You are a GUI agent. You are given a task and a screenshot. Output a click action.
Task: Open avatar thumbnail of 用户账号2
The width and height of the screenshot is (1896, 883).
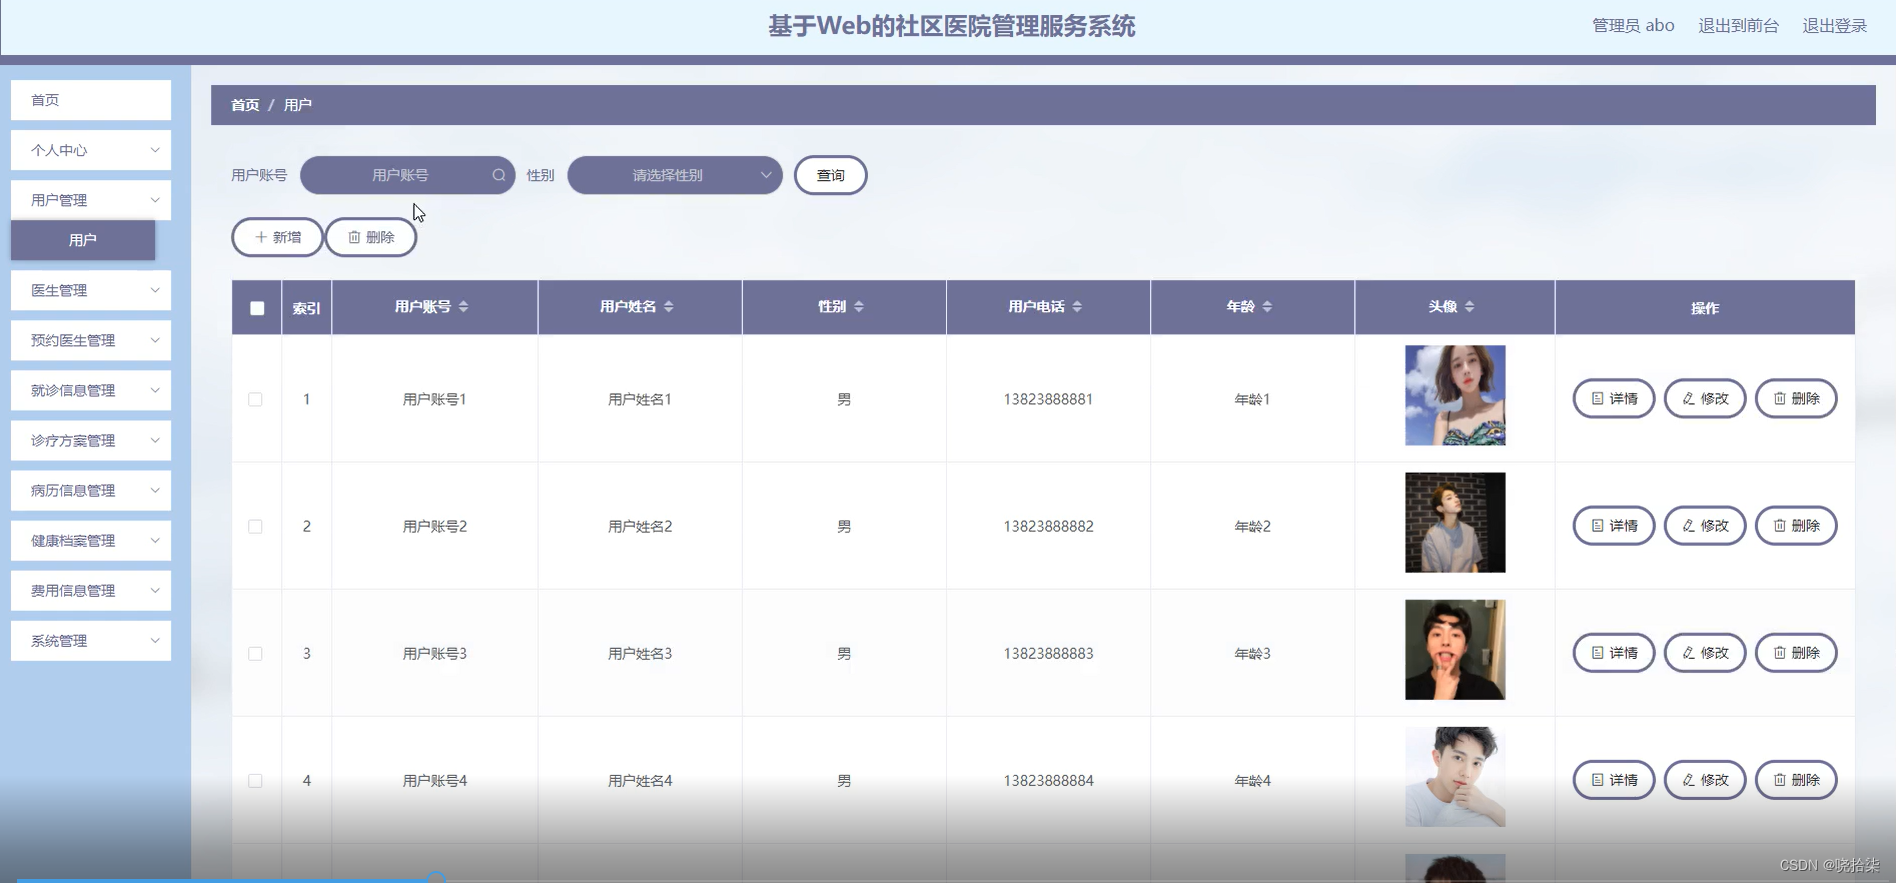click(x=1455, y=522)
